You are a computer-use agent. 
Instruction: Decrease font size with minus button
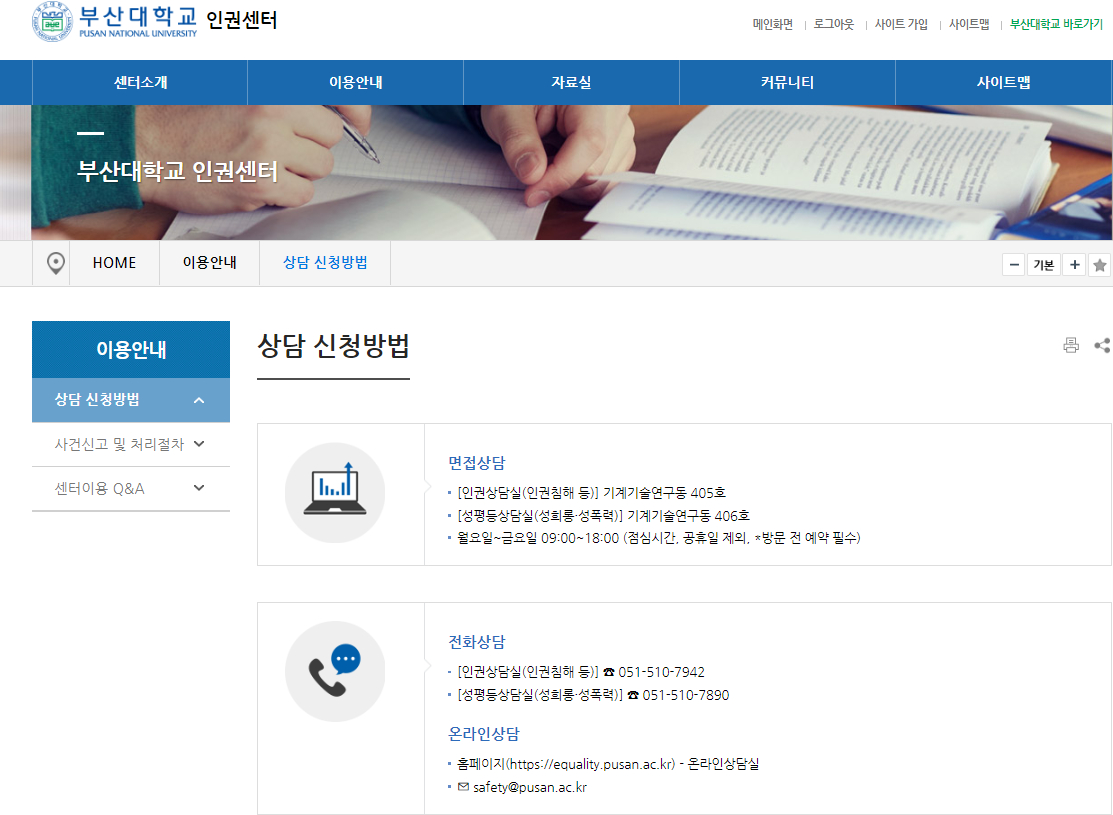(x=1014, y=265)
